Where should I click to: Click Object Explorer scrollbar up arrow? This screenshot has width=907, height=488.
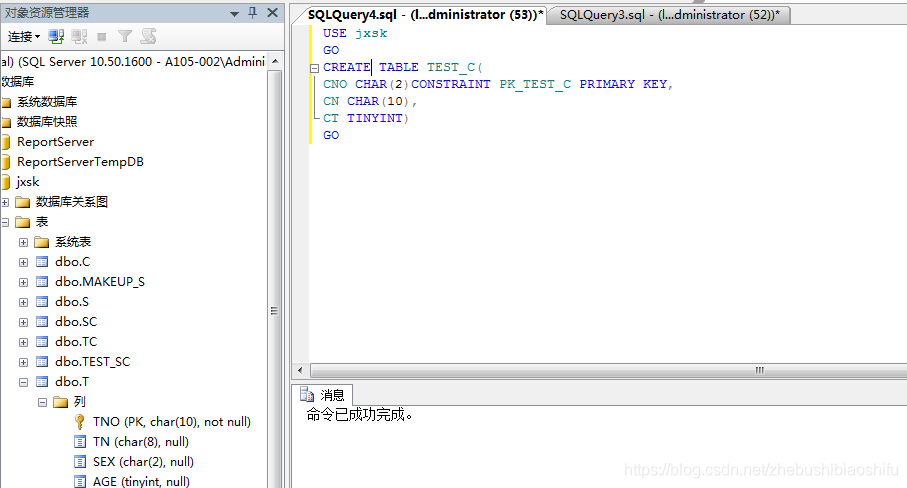pos(275,61)
